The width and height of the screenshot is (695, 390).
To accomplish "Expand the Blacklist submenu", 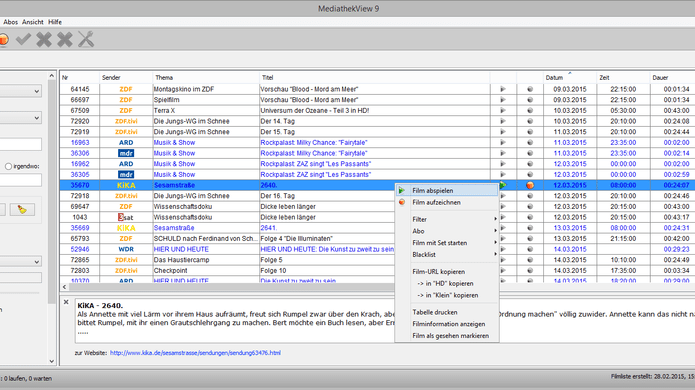I will pos(447,255).
